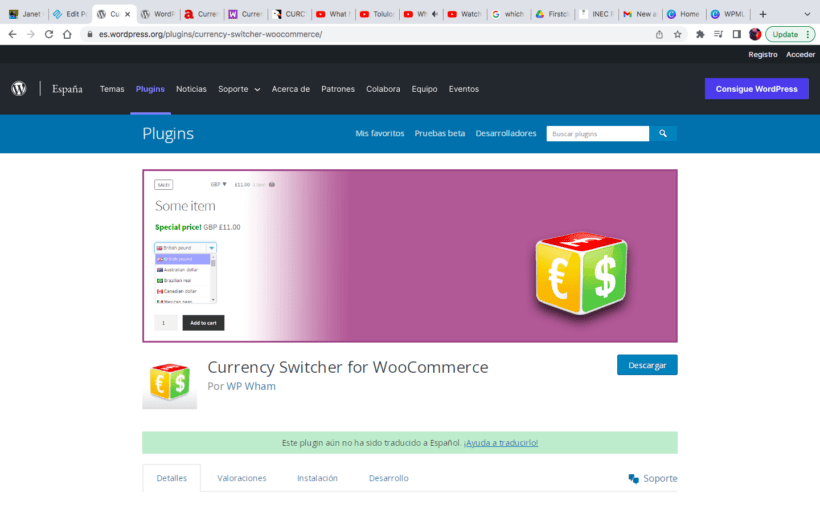Select Temas in the top navigation
The height and width of the screenshot is (513, 820).
(112, 89)
